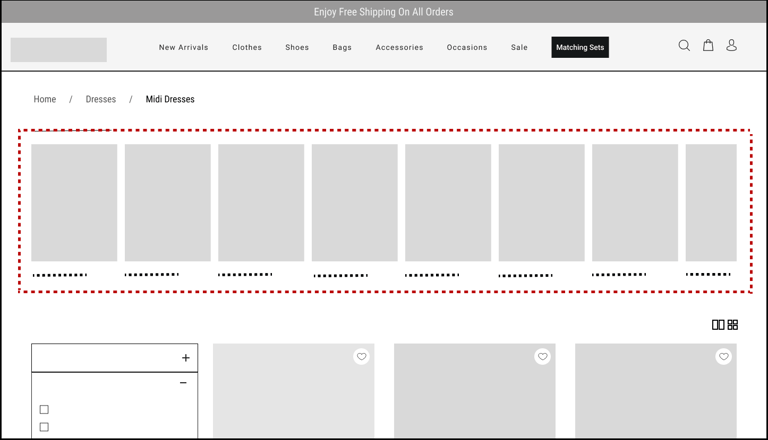Expand the collapsed filter with plus sign
The height and width of the screenshot is (440, 768).
[x=186, y=358]
